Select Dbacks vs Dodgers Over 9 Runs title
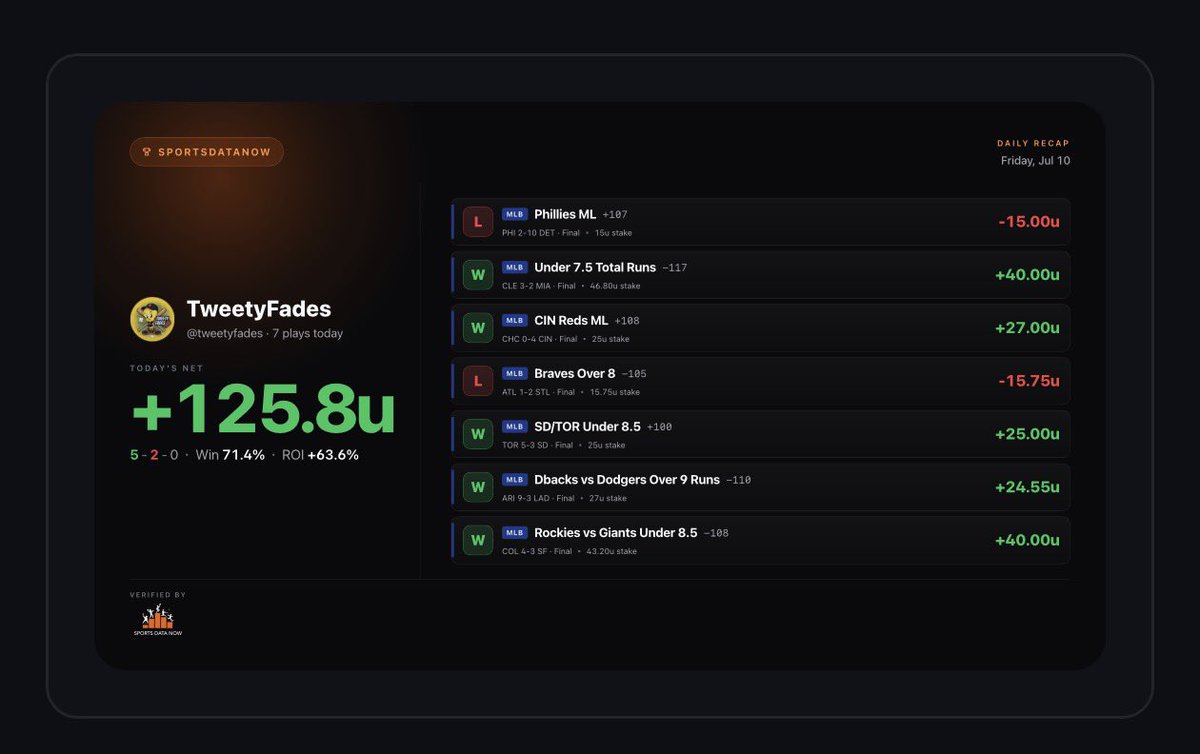1200x754 pixels. [x=627, y=479]
